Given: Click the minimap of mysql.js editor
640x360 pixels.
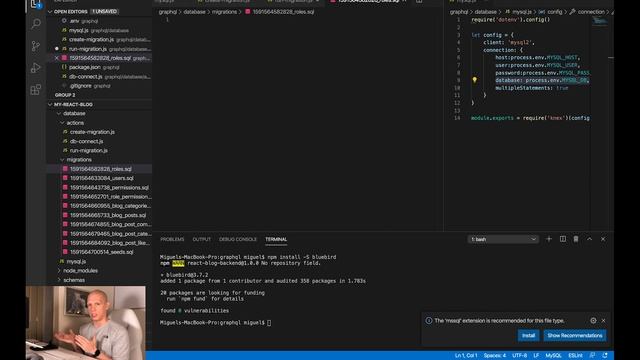Looking at the screenshot, I should coord(600,21).
